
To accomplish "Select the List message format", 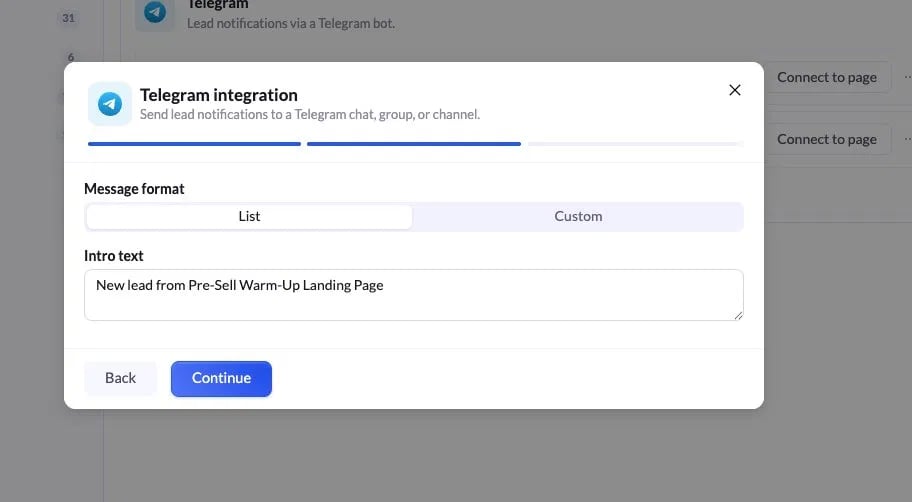I will click(249, 216).
